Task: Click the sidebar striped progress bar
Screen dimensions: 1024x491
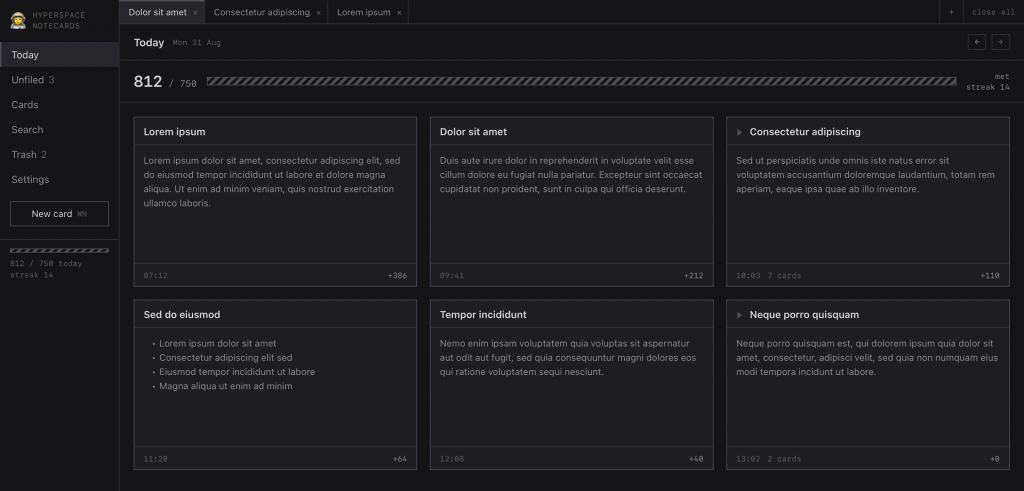Action: click(59, 250)
